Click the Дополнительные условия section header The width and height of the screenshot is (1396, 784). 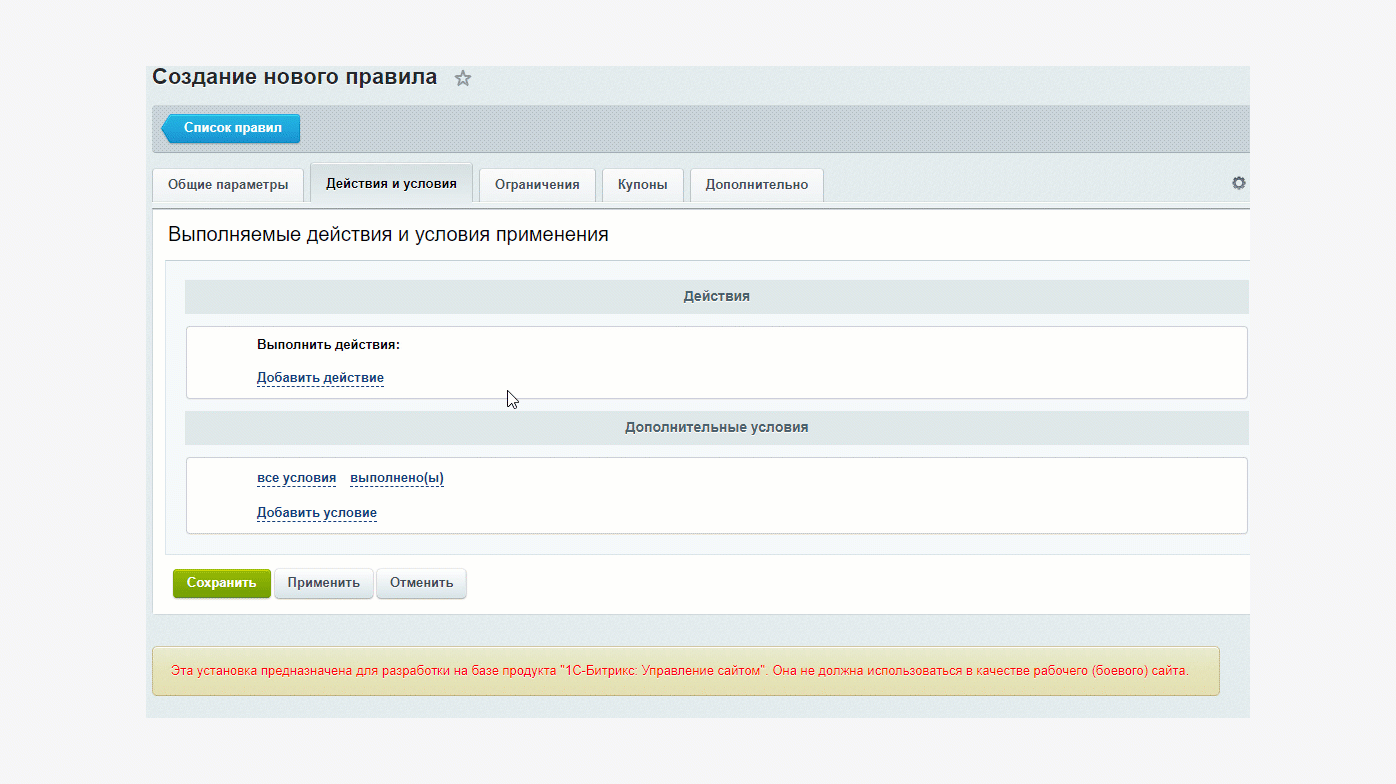[716, 427]
